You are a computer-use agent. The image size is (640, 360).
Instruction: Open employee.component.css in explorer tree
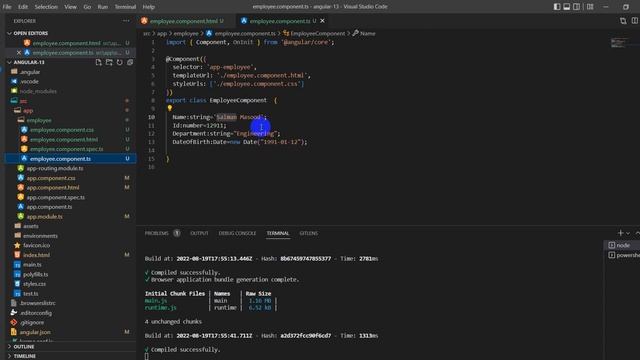click(62, 130)
